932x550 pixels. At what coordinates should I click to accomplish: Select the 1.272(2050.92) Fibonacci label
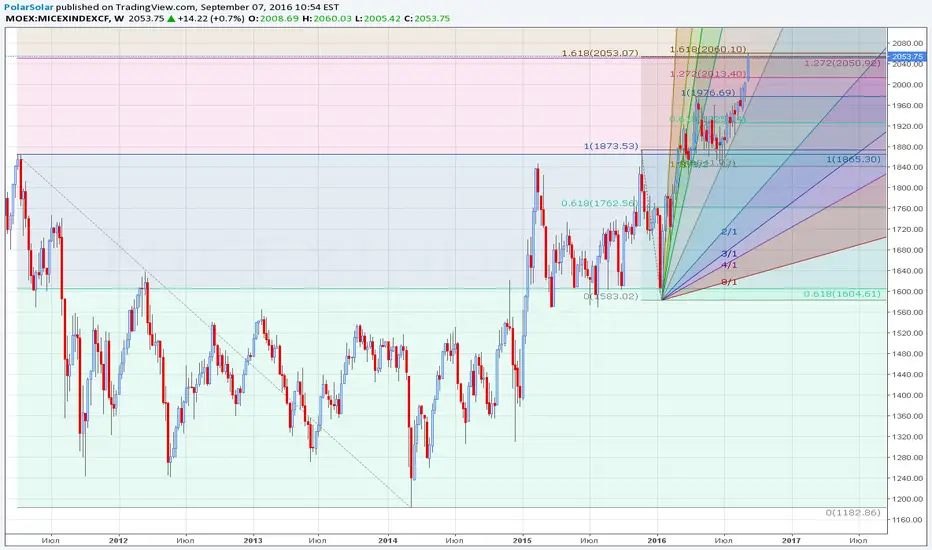(842, 62)
